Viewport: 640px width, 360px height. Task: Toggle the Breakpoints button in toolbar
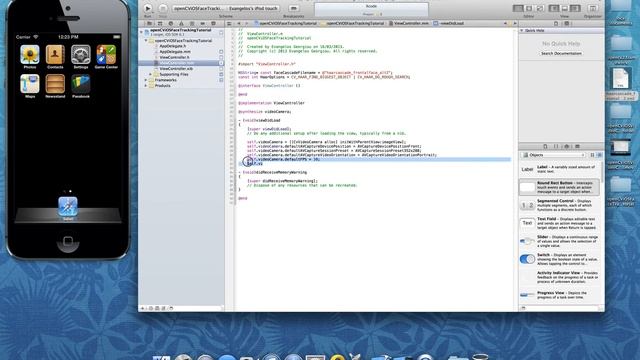293,8
